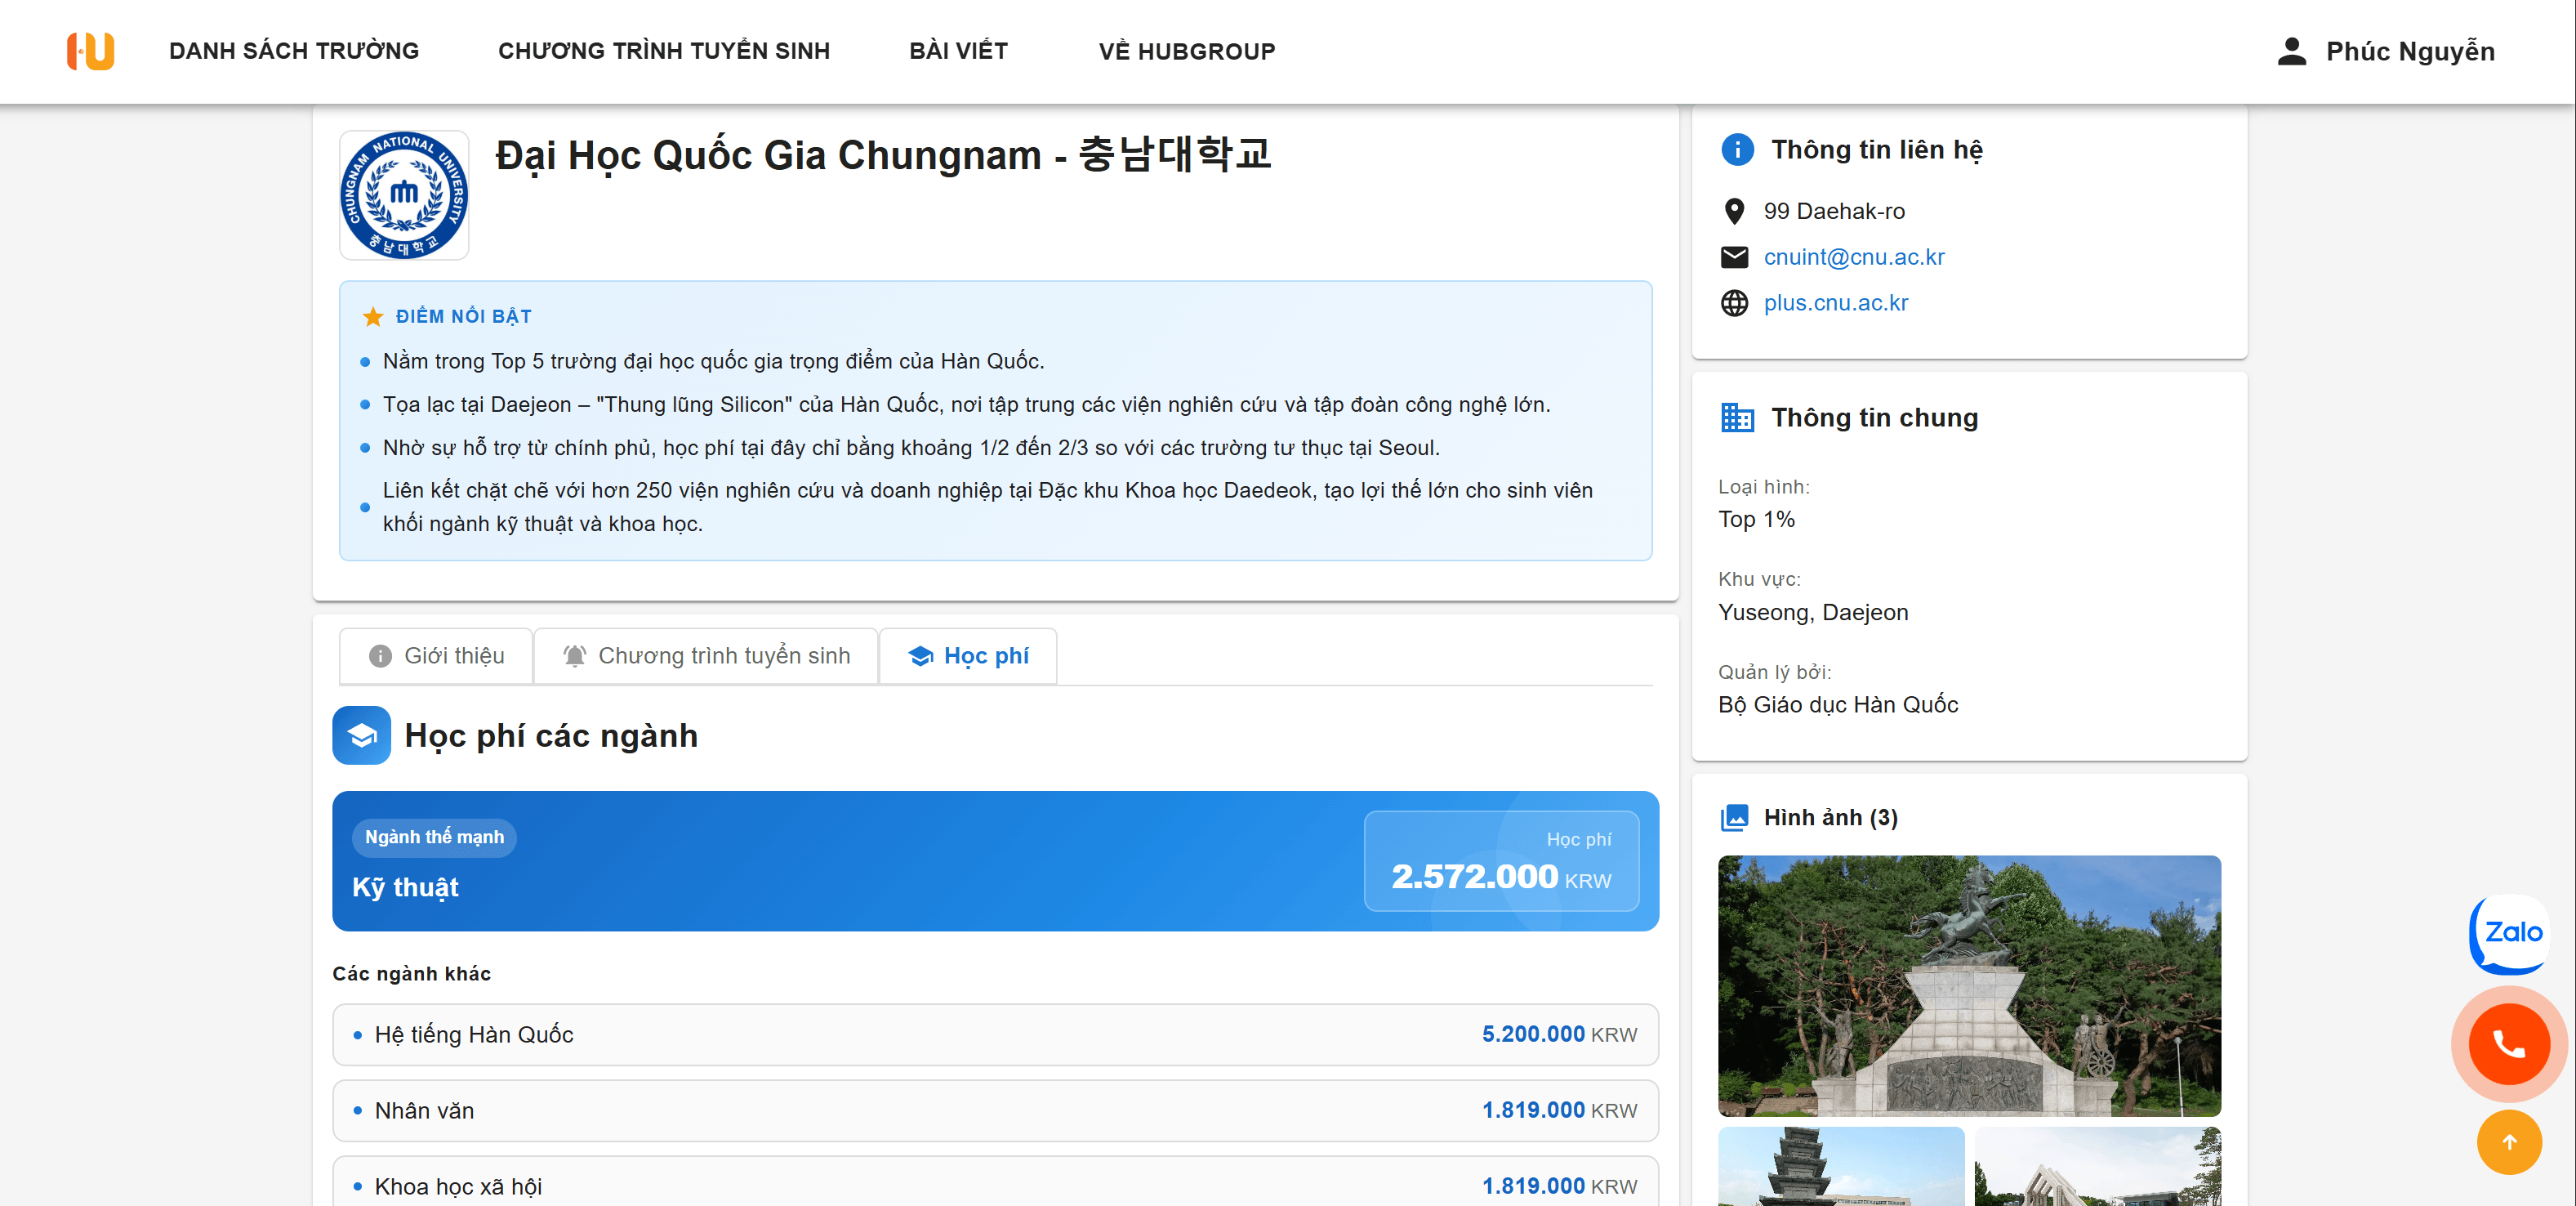Go to Bài Viết page
Viewport: 2576px width, 1206px height.
(958, 51)
